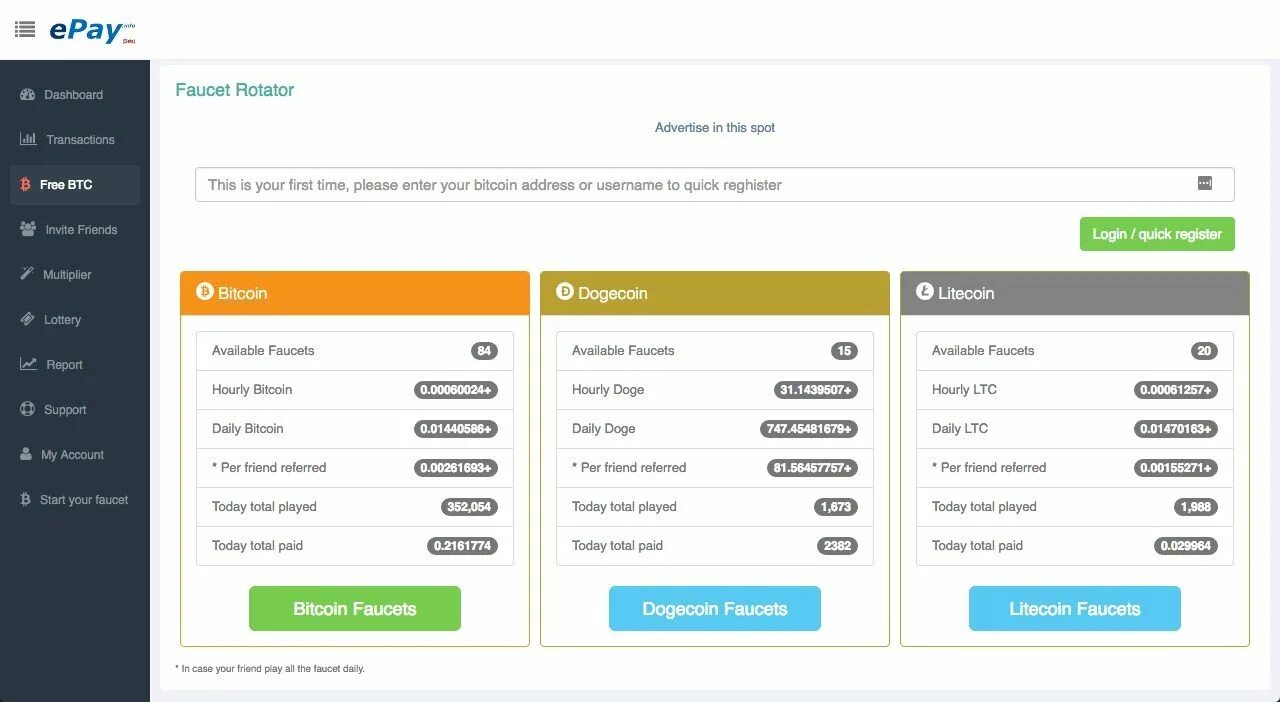This screenshot has height=702, width=1280.
Task: Click the Dogecoin coin icon in header
Action: click(x=565, y=291)
